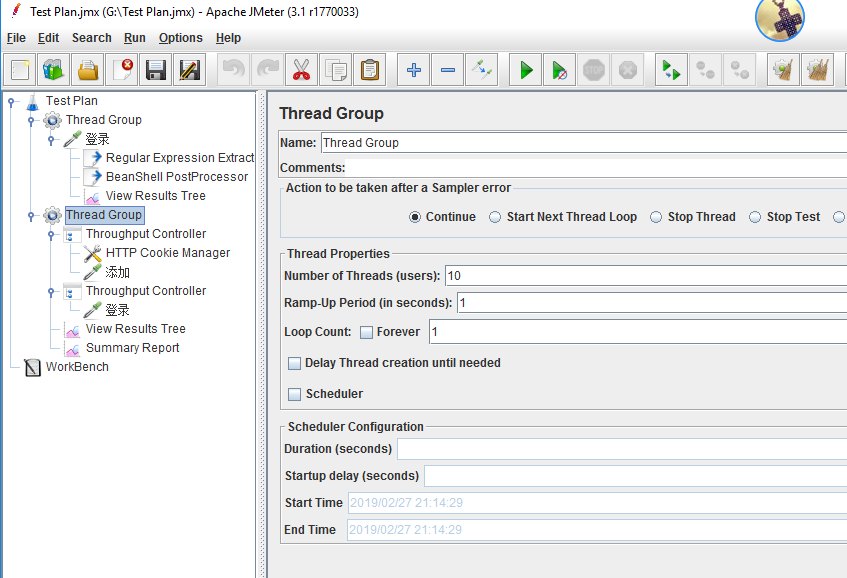The width and height of the screenshot is (847, 578).
Task: Open the Options menu
Action: click(x=181, y=38)
